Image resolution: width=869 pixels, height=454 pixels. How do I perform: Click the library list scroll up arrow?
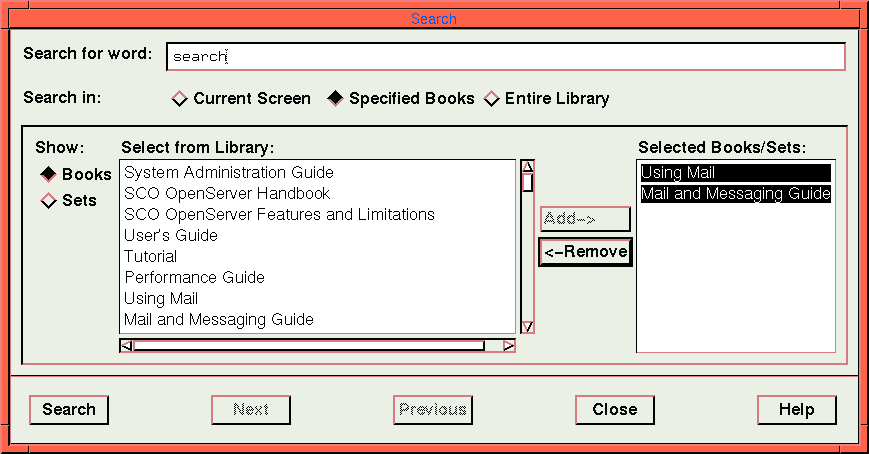point(528,167)
